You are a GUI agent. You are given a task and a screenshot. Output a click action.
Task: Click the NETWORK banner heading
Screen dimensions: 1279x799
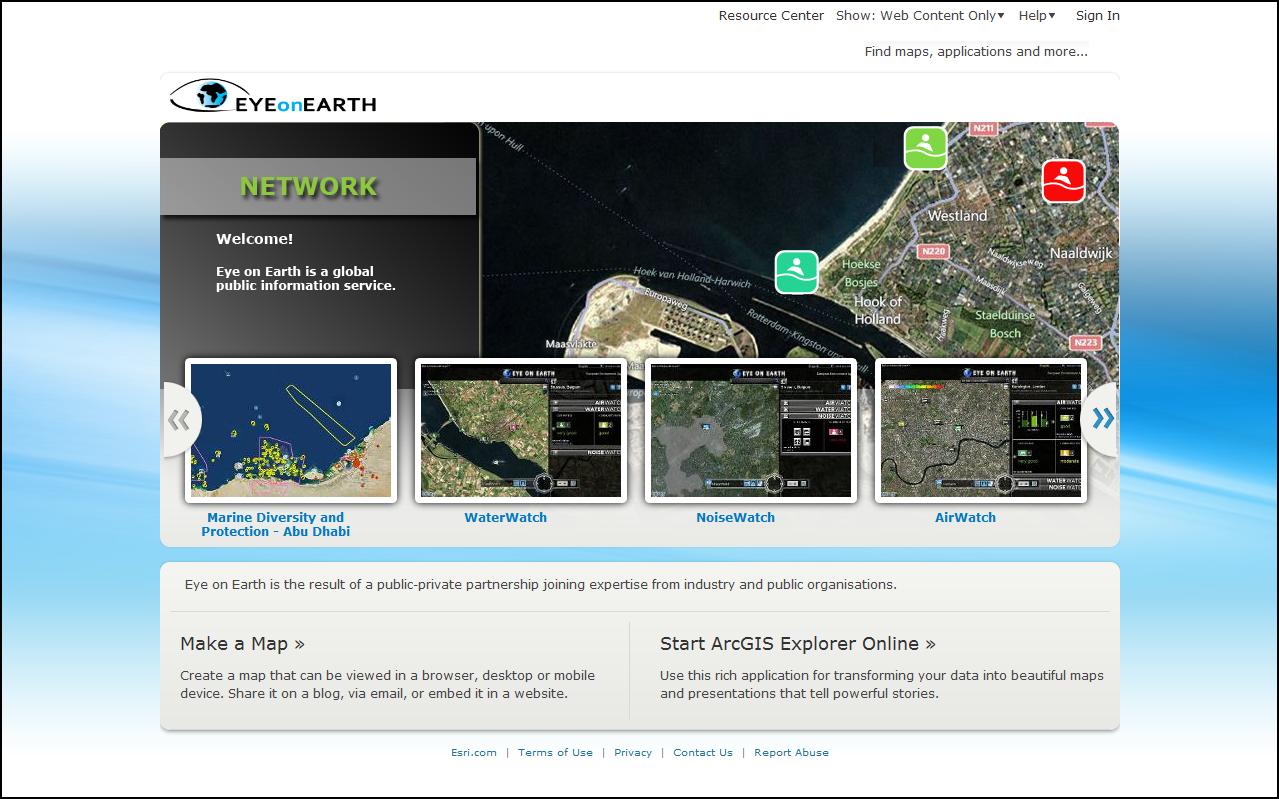[x=308, y=187]
